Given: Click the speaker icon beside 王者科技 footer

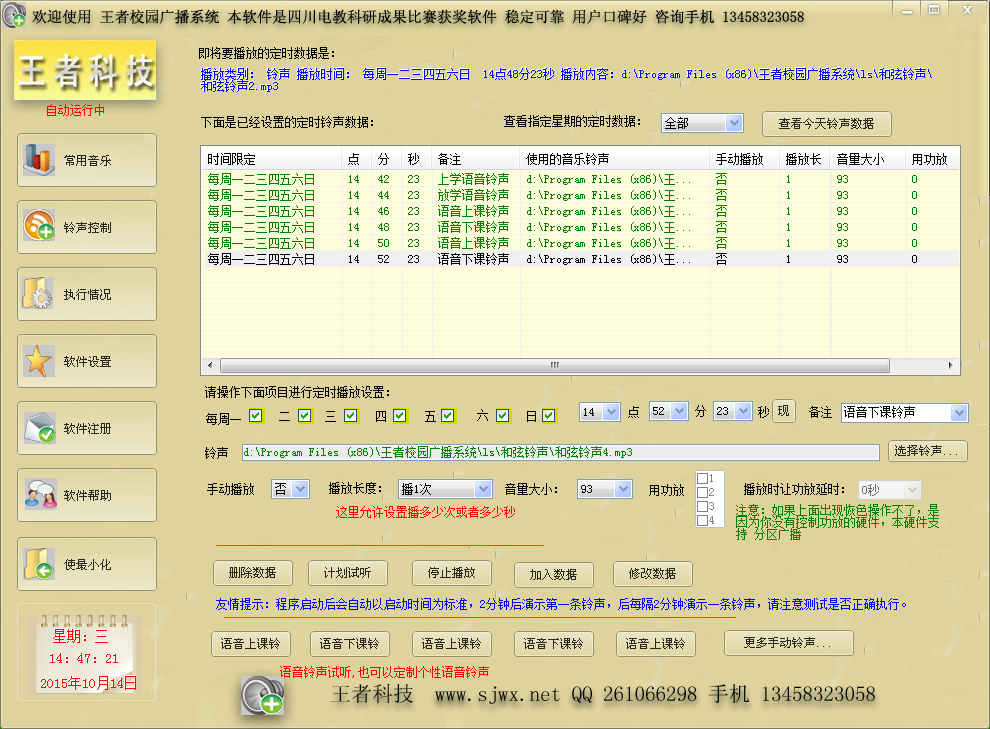Looking at the screenshot, I should coord(263,695).
